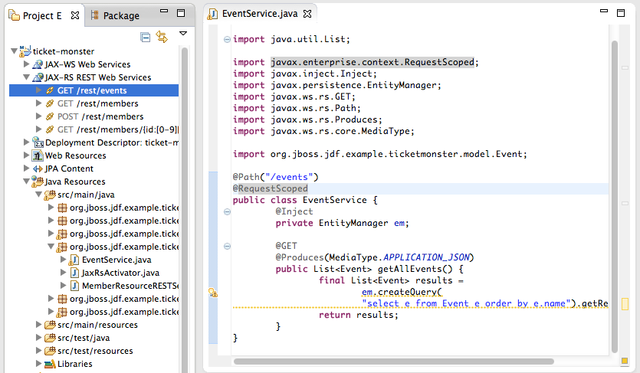This screenshot has width=640, height=373.
Task: Click the Deployment Descriptor icon
Action: [x=38, y=142]
